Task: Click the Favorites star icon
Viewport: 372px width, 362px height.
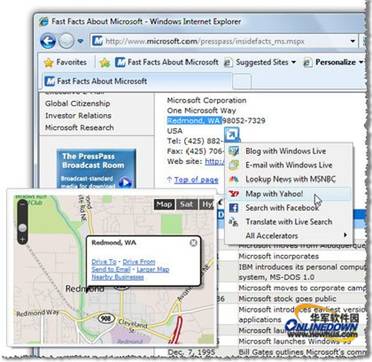Action: click(49, 63)
